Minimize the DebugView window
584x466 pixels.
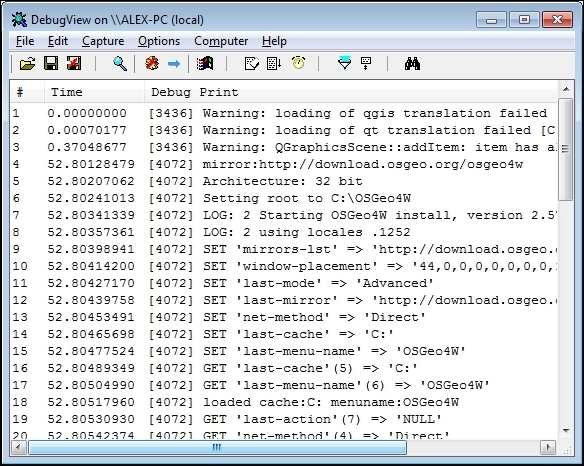pos(491,20)
